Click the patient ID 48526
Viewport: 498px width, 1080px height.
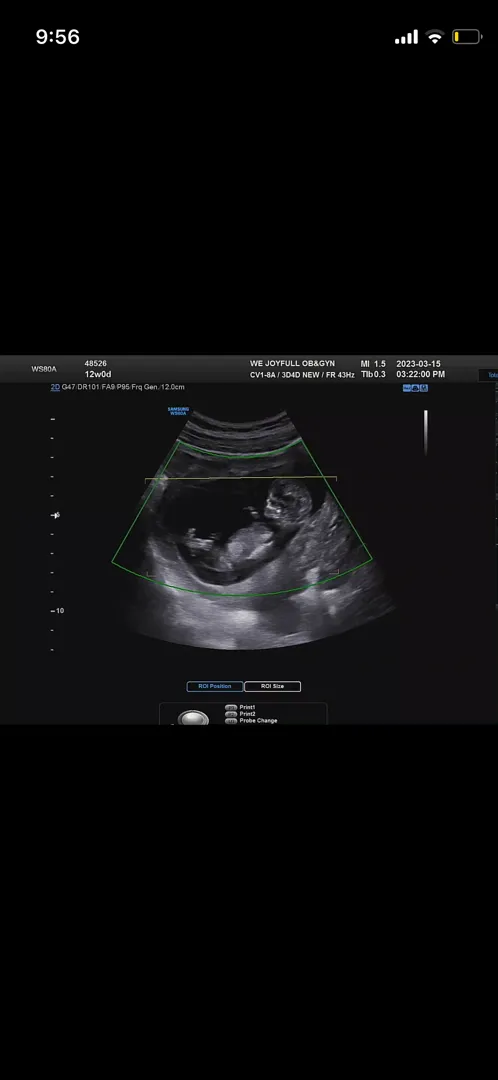[x=96, y=363]
